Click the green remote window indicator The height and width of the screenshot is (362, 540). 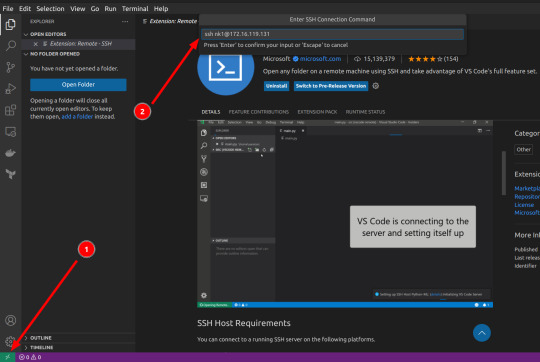(8, 357)
